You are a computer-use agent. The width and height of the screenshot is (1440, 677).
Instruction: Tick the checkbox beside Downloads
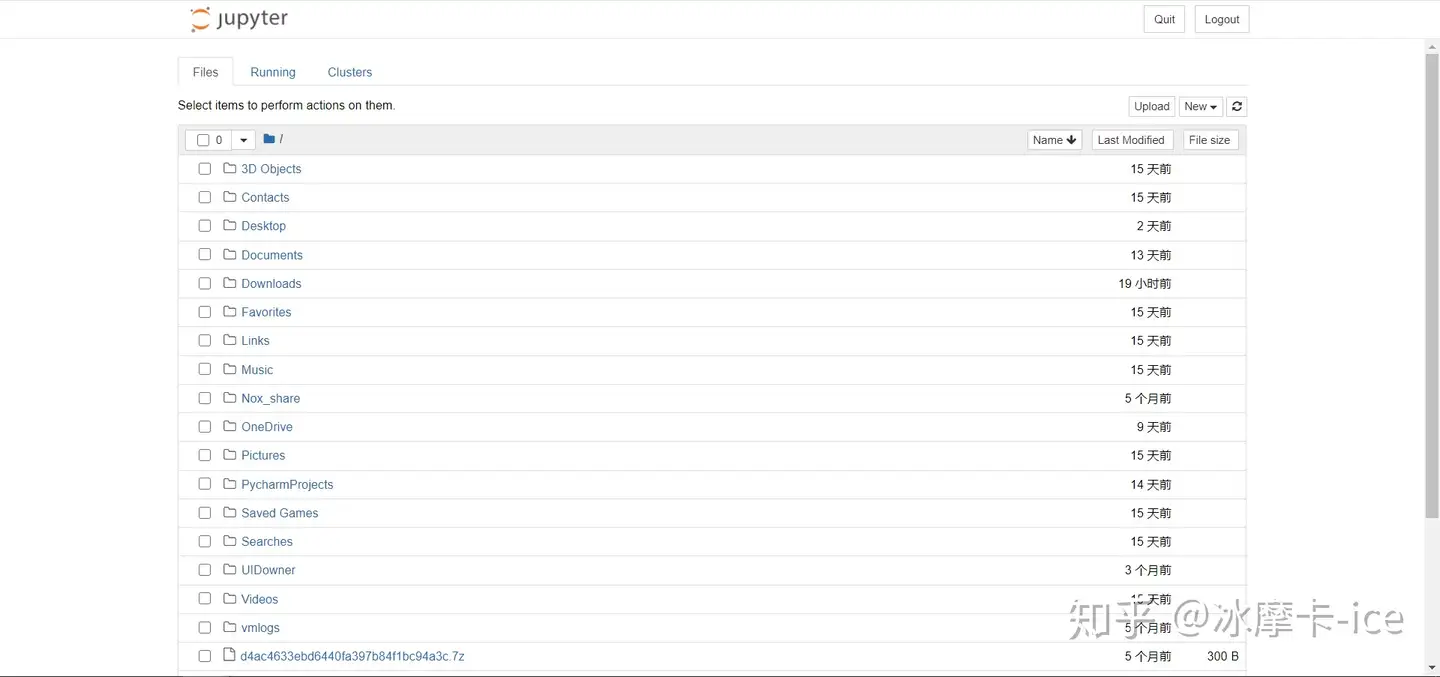tap(204, 283)
